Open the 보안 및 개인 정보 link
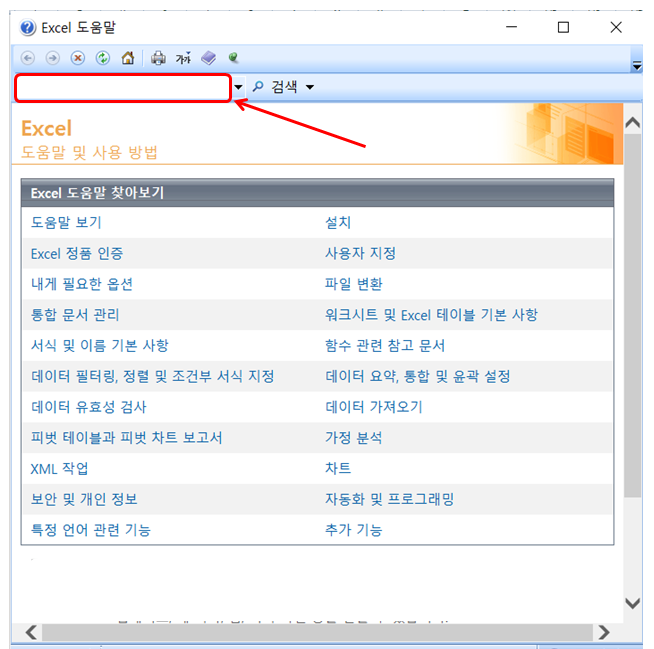 tap(84, 499)
